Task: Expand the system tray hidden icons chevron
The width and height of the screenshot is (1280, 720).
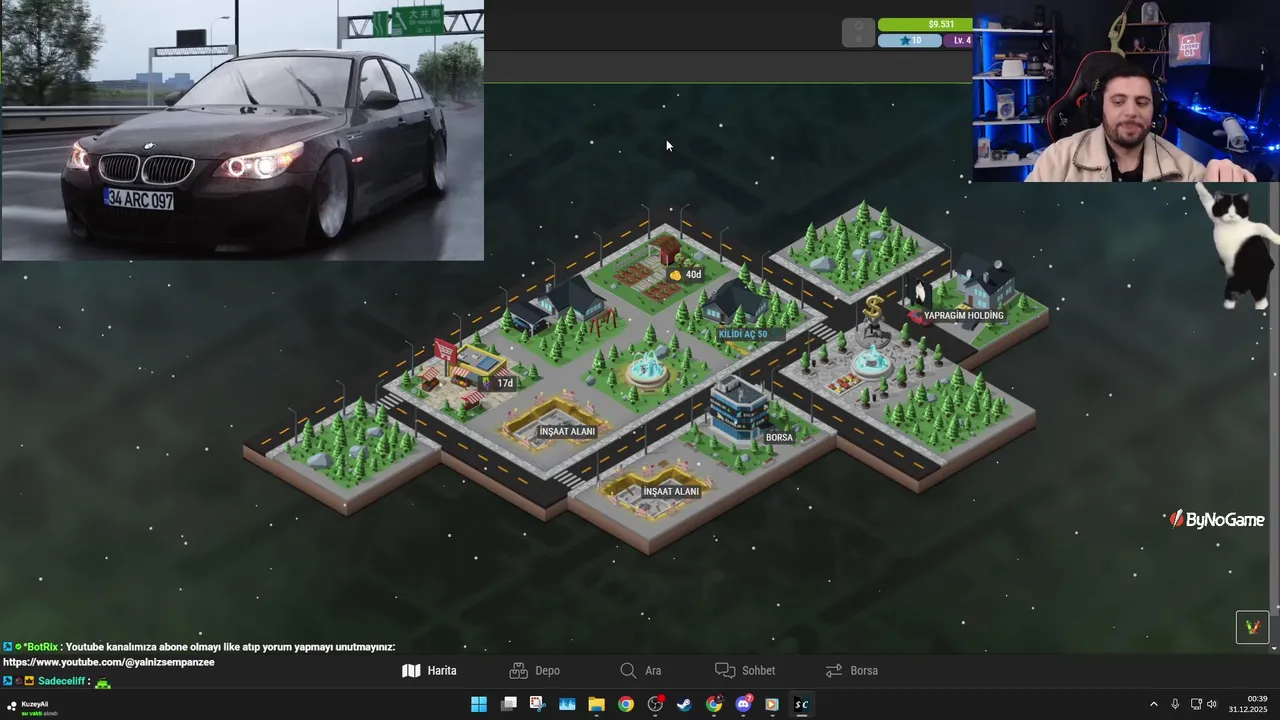Action: (1153, 704)
